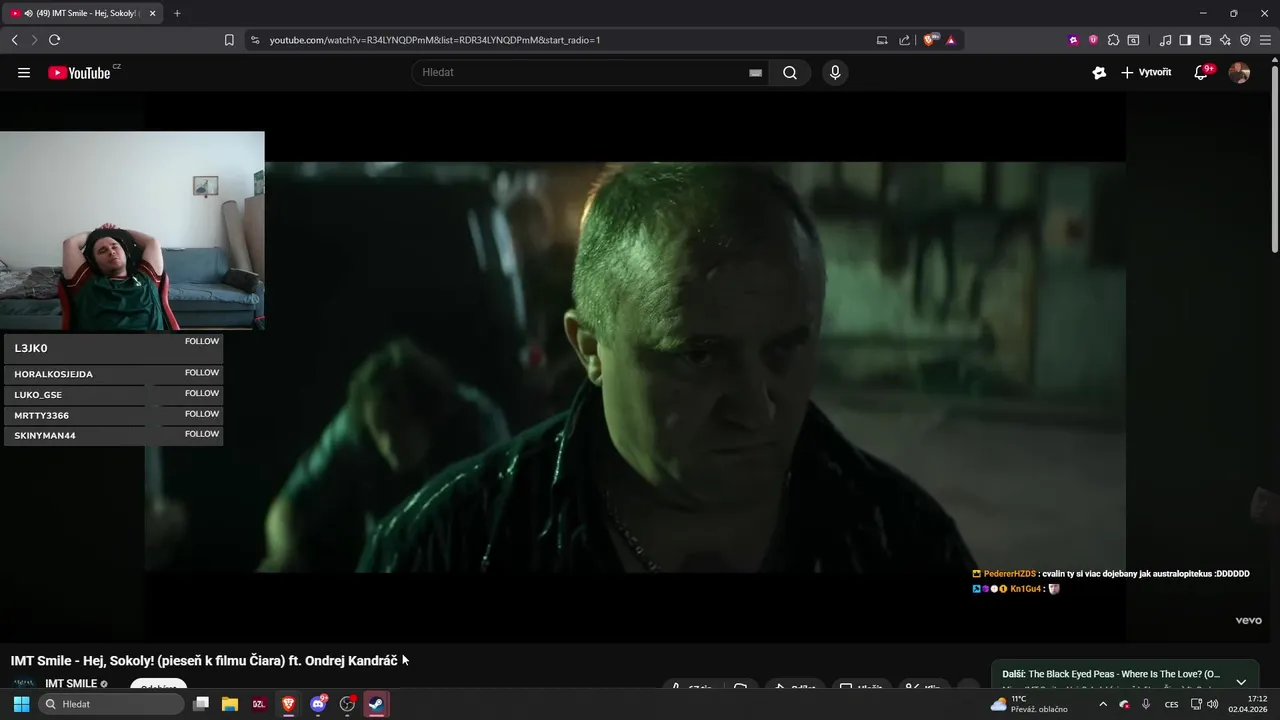Click the taskbar Hledat search box
Image resolution: width=1280 pixels, height=720 pixels.
pyautogui.click(x=112, y=704)
